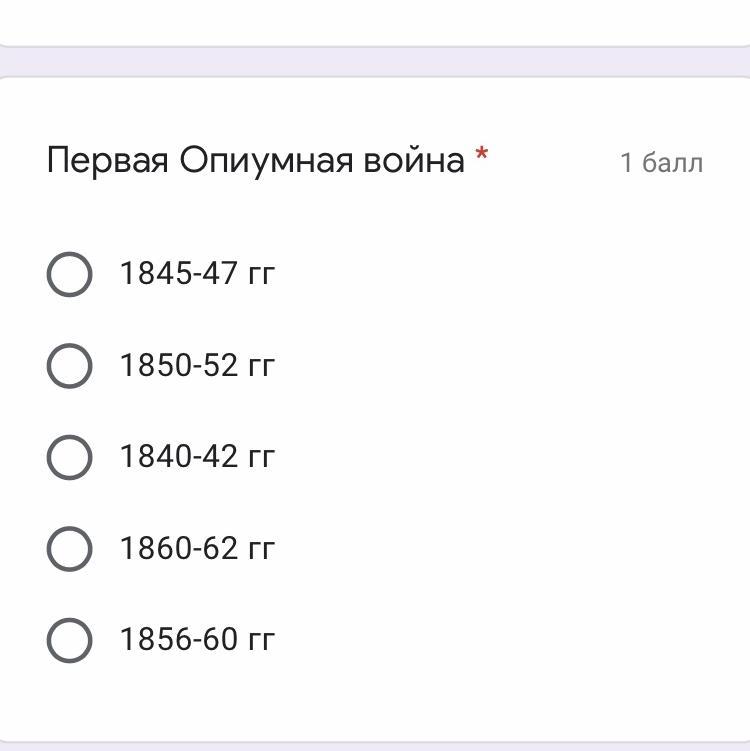The height and width of the screenshot is (751, 750).
Task: Click the word 'Первая' in the question
Action: point(107,160)
